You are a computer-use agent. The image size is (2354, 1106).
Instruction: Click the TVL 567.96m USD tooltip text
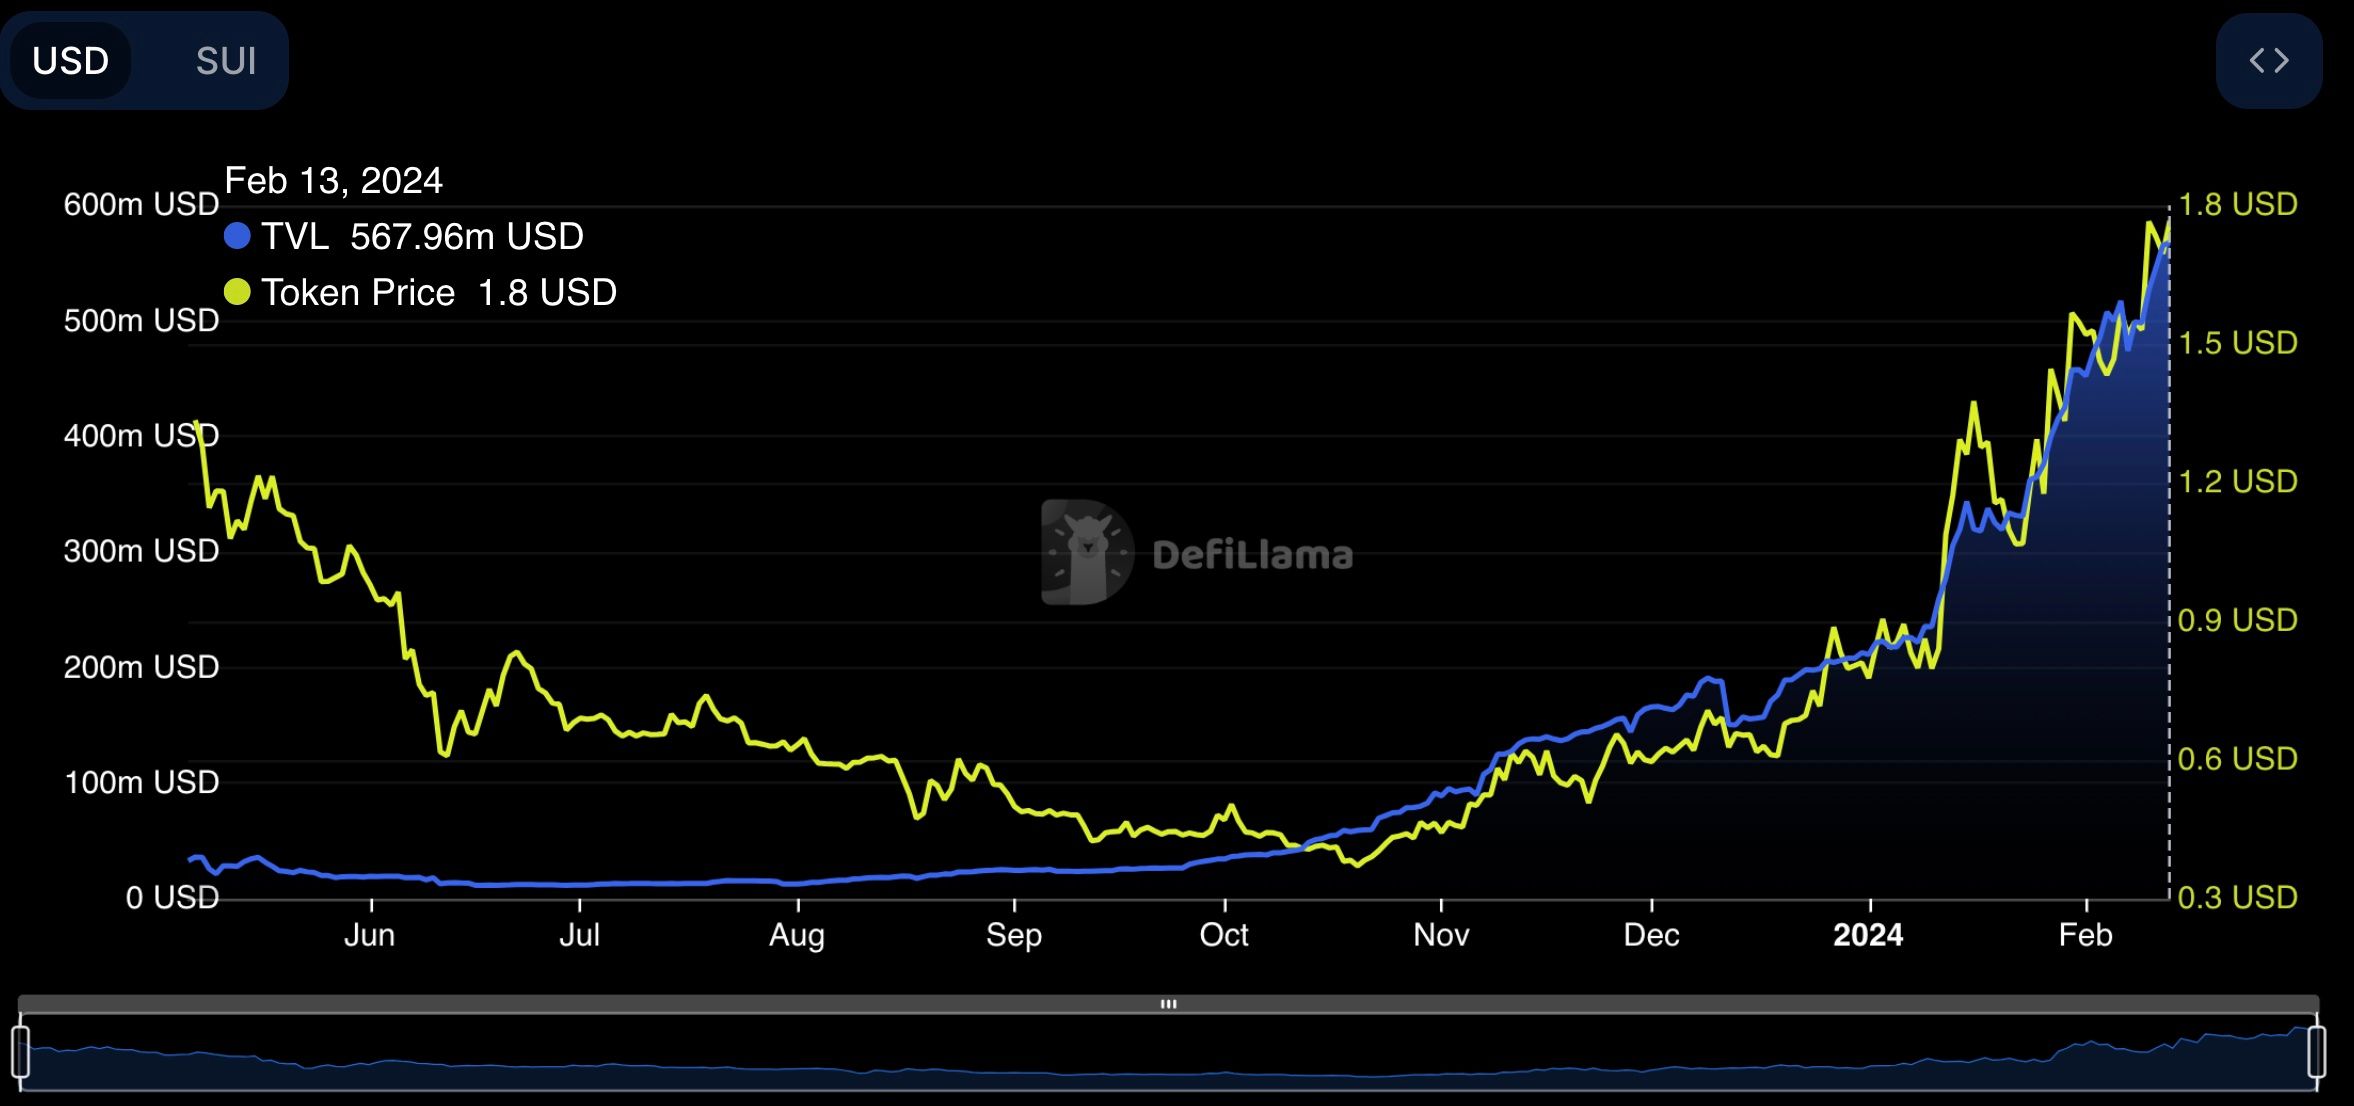(422, 236)
